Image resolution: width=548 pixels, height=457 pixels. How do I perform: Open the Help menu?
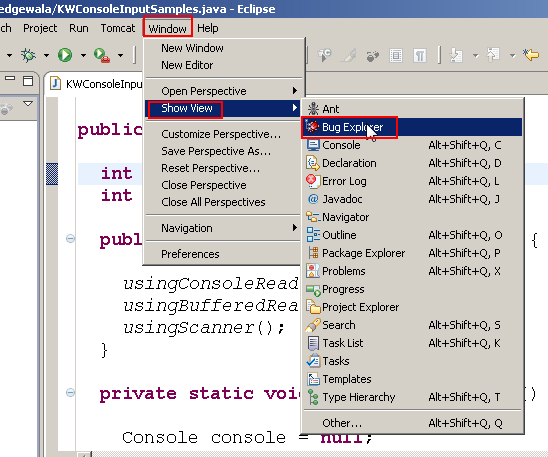(x=208, y=28)
